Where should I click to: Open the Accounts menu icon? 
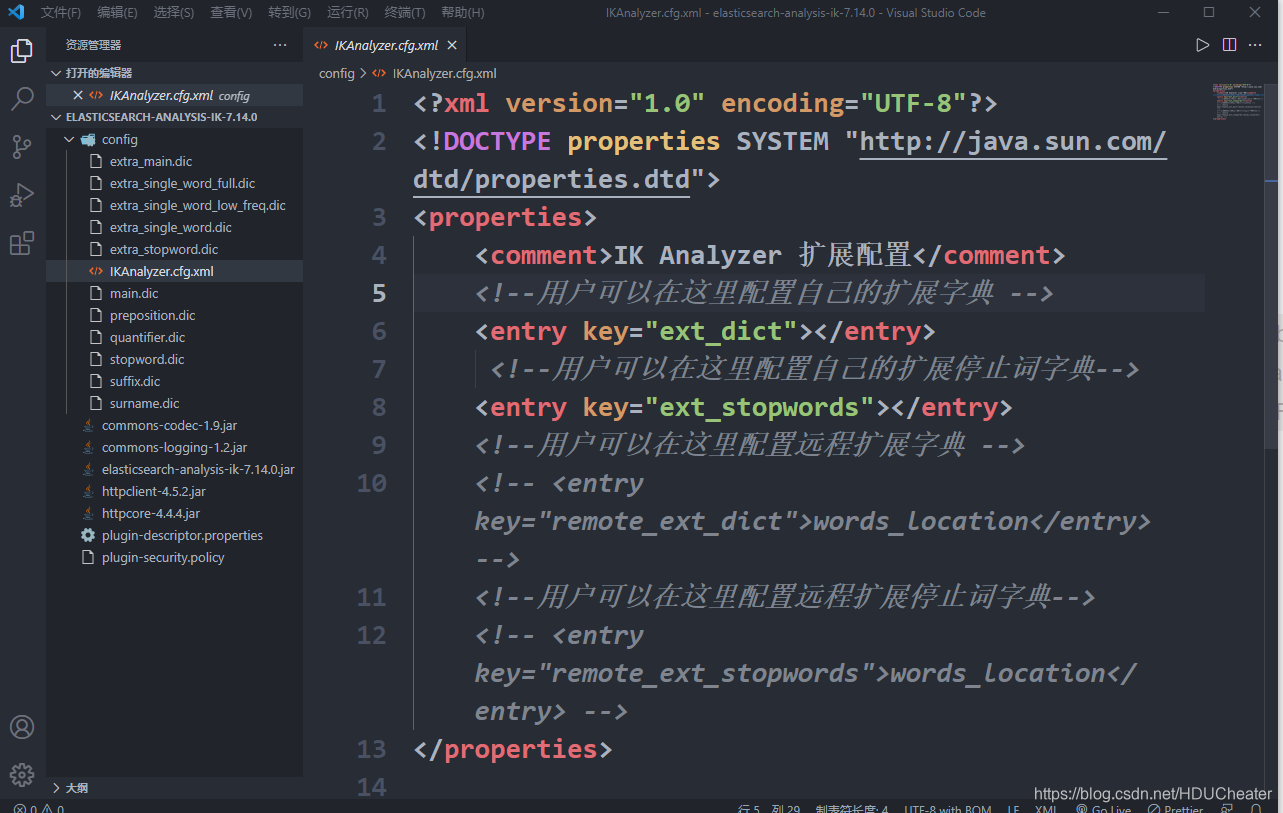coord(22,727)
